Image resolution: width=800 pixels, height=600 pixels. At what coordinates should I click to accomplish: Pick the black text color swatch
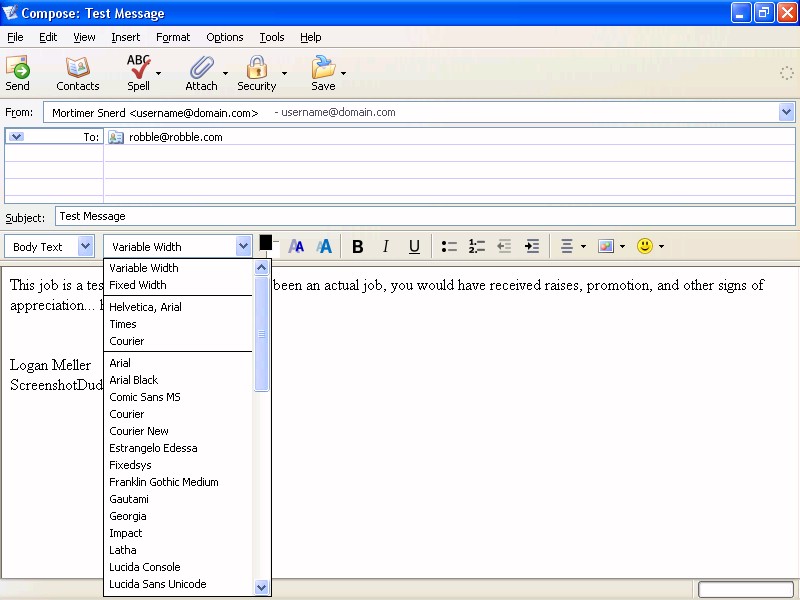coord(265,242)
